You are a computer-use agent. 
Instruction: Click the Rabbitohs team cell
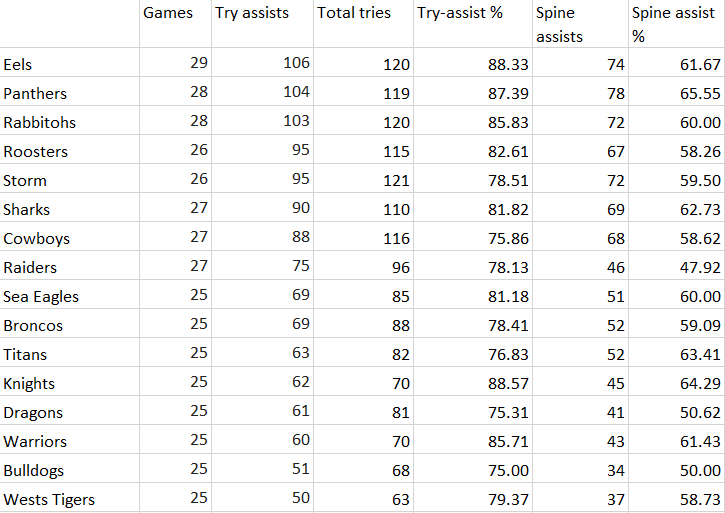[40, 123]
